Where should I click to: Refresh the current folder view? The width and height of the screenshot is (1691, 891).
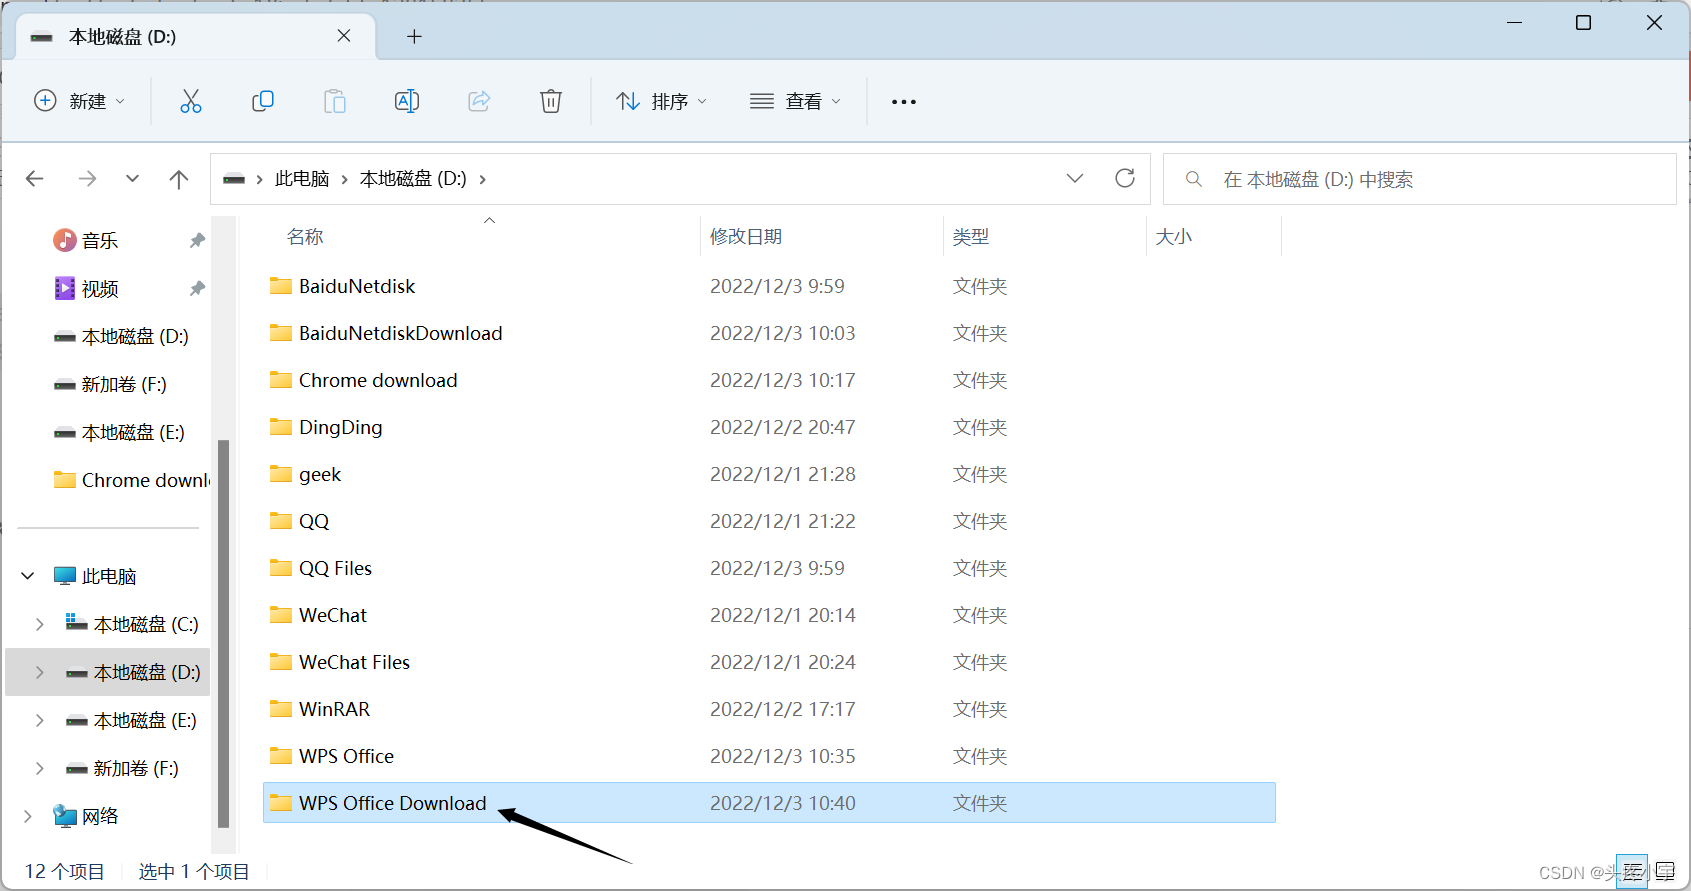point(1125,178)
